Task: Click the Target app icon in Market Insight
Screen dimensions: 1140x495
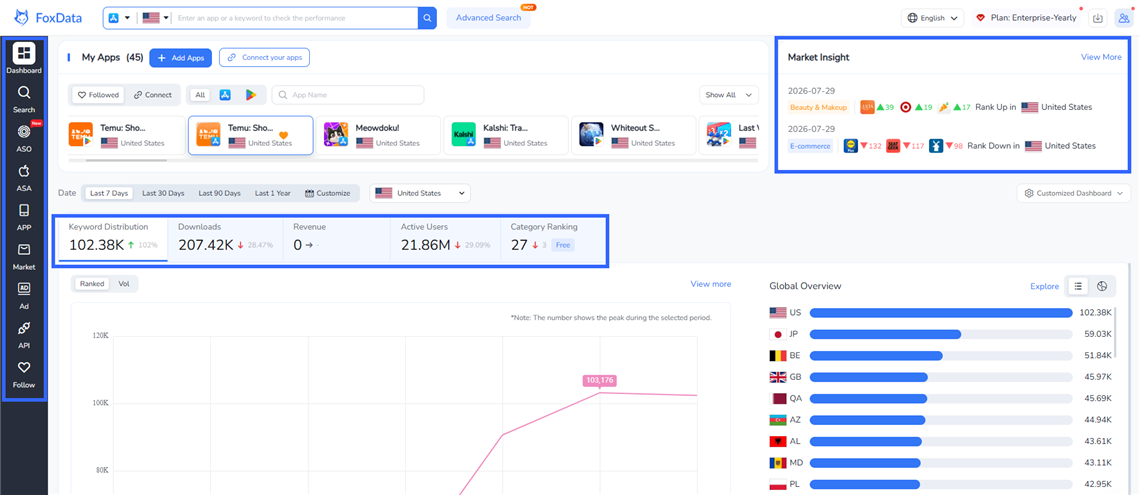Action: point(905,107)
